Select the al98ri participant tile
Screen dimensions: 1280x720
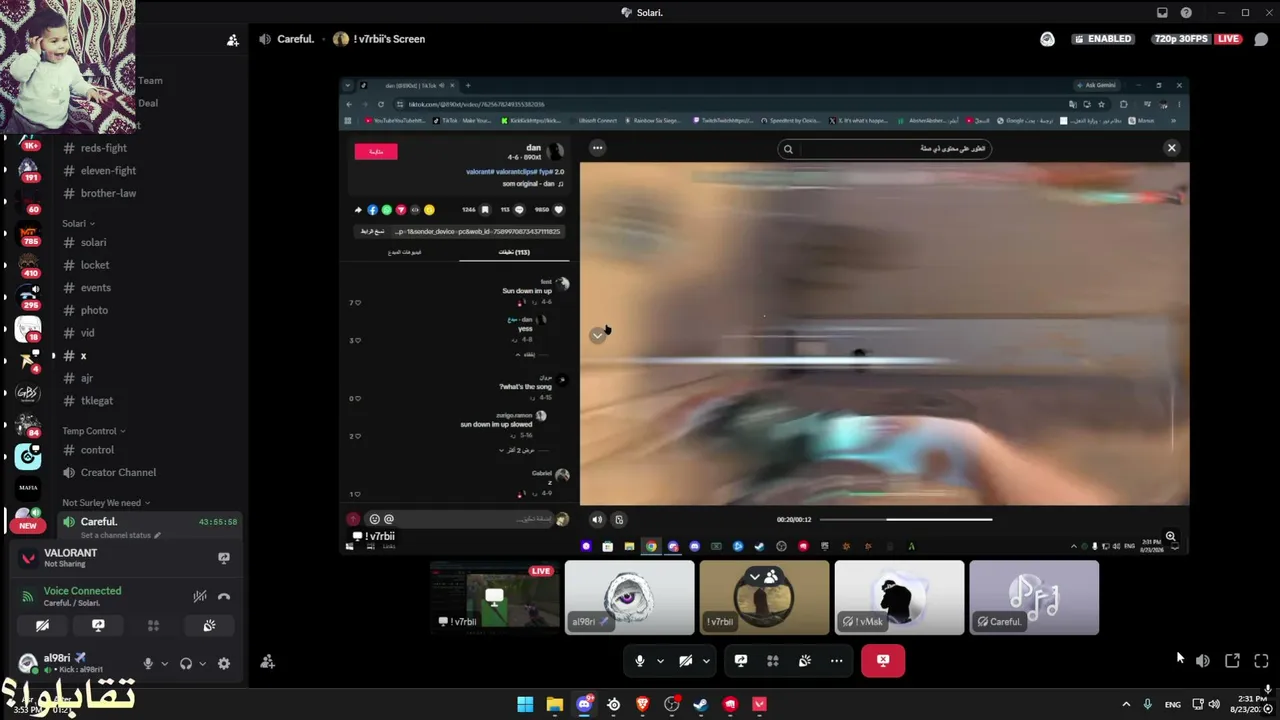point(629,598)
